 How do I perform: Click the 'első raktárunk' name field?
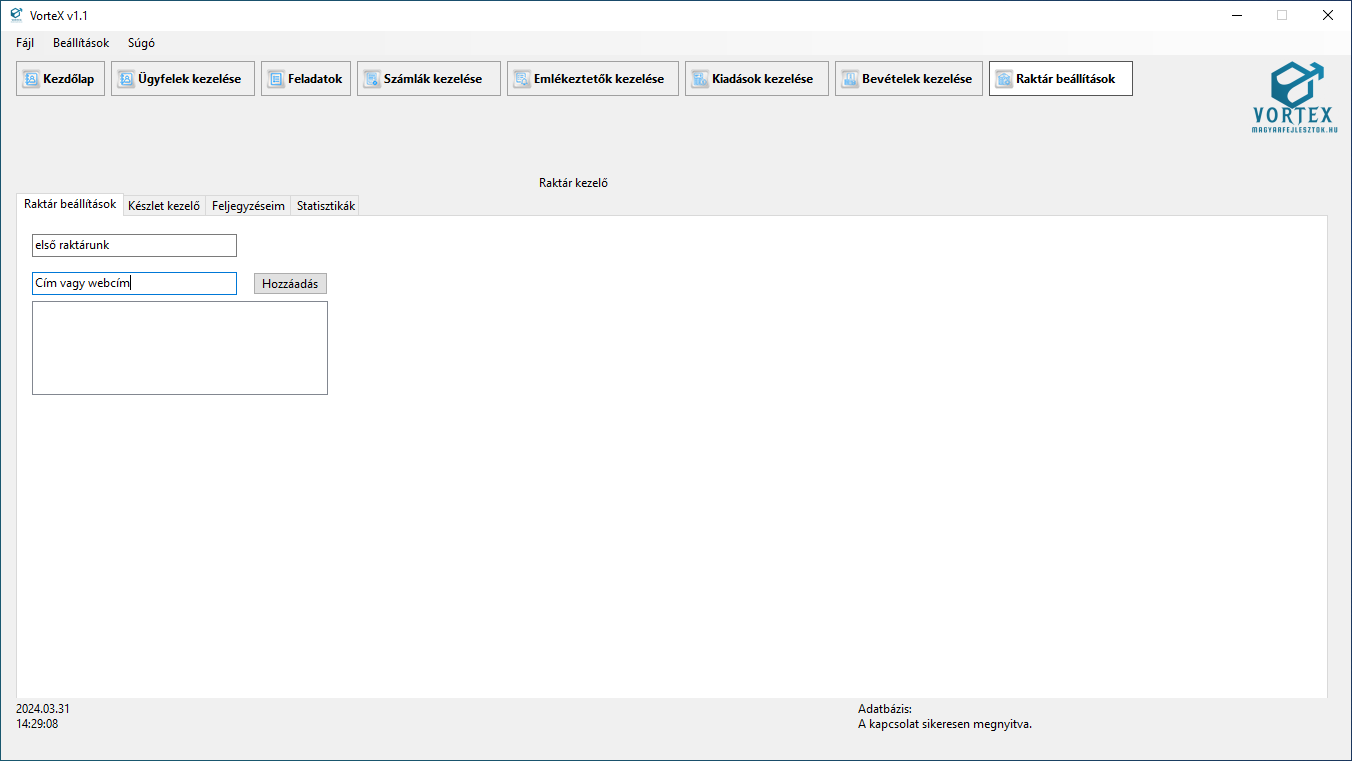(134, 245)
